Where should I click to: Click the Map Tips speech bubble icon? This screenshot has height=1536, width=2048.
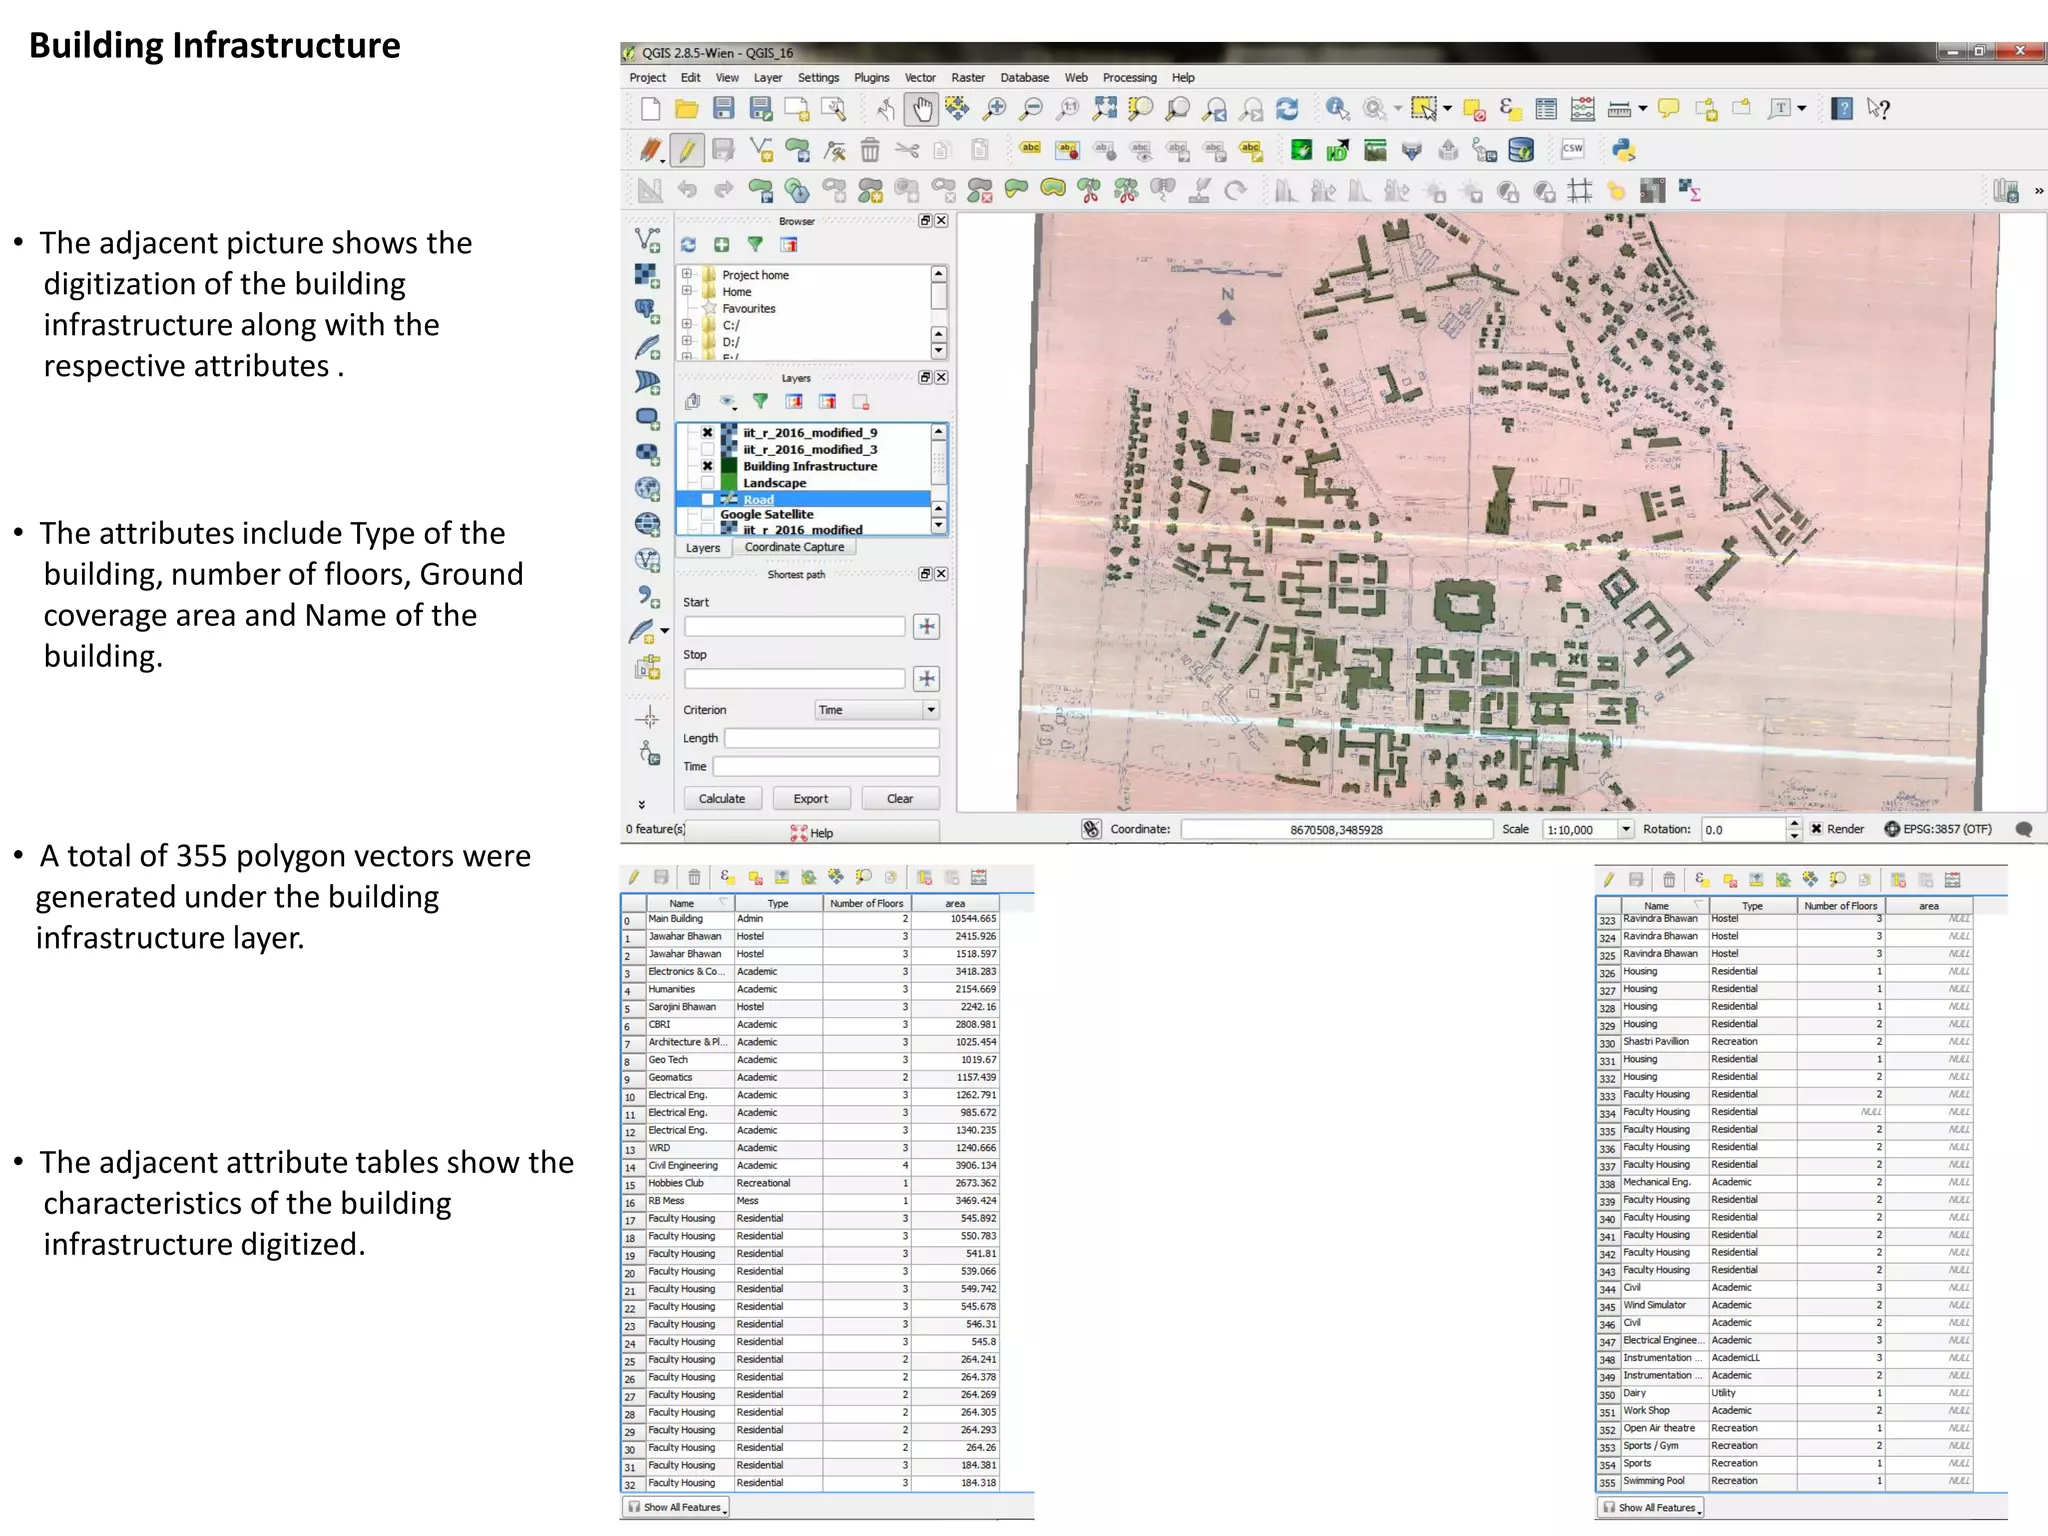click(x=1668, y=109)
